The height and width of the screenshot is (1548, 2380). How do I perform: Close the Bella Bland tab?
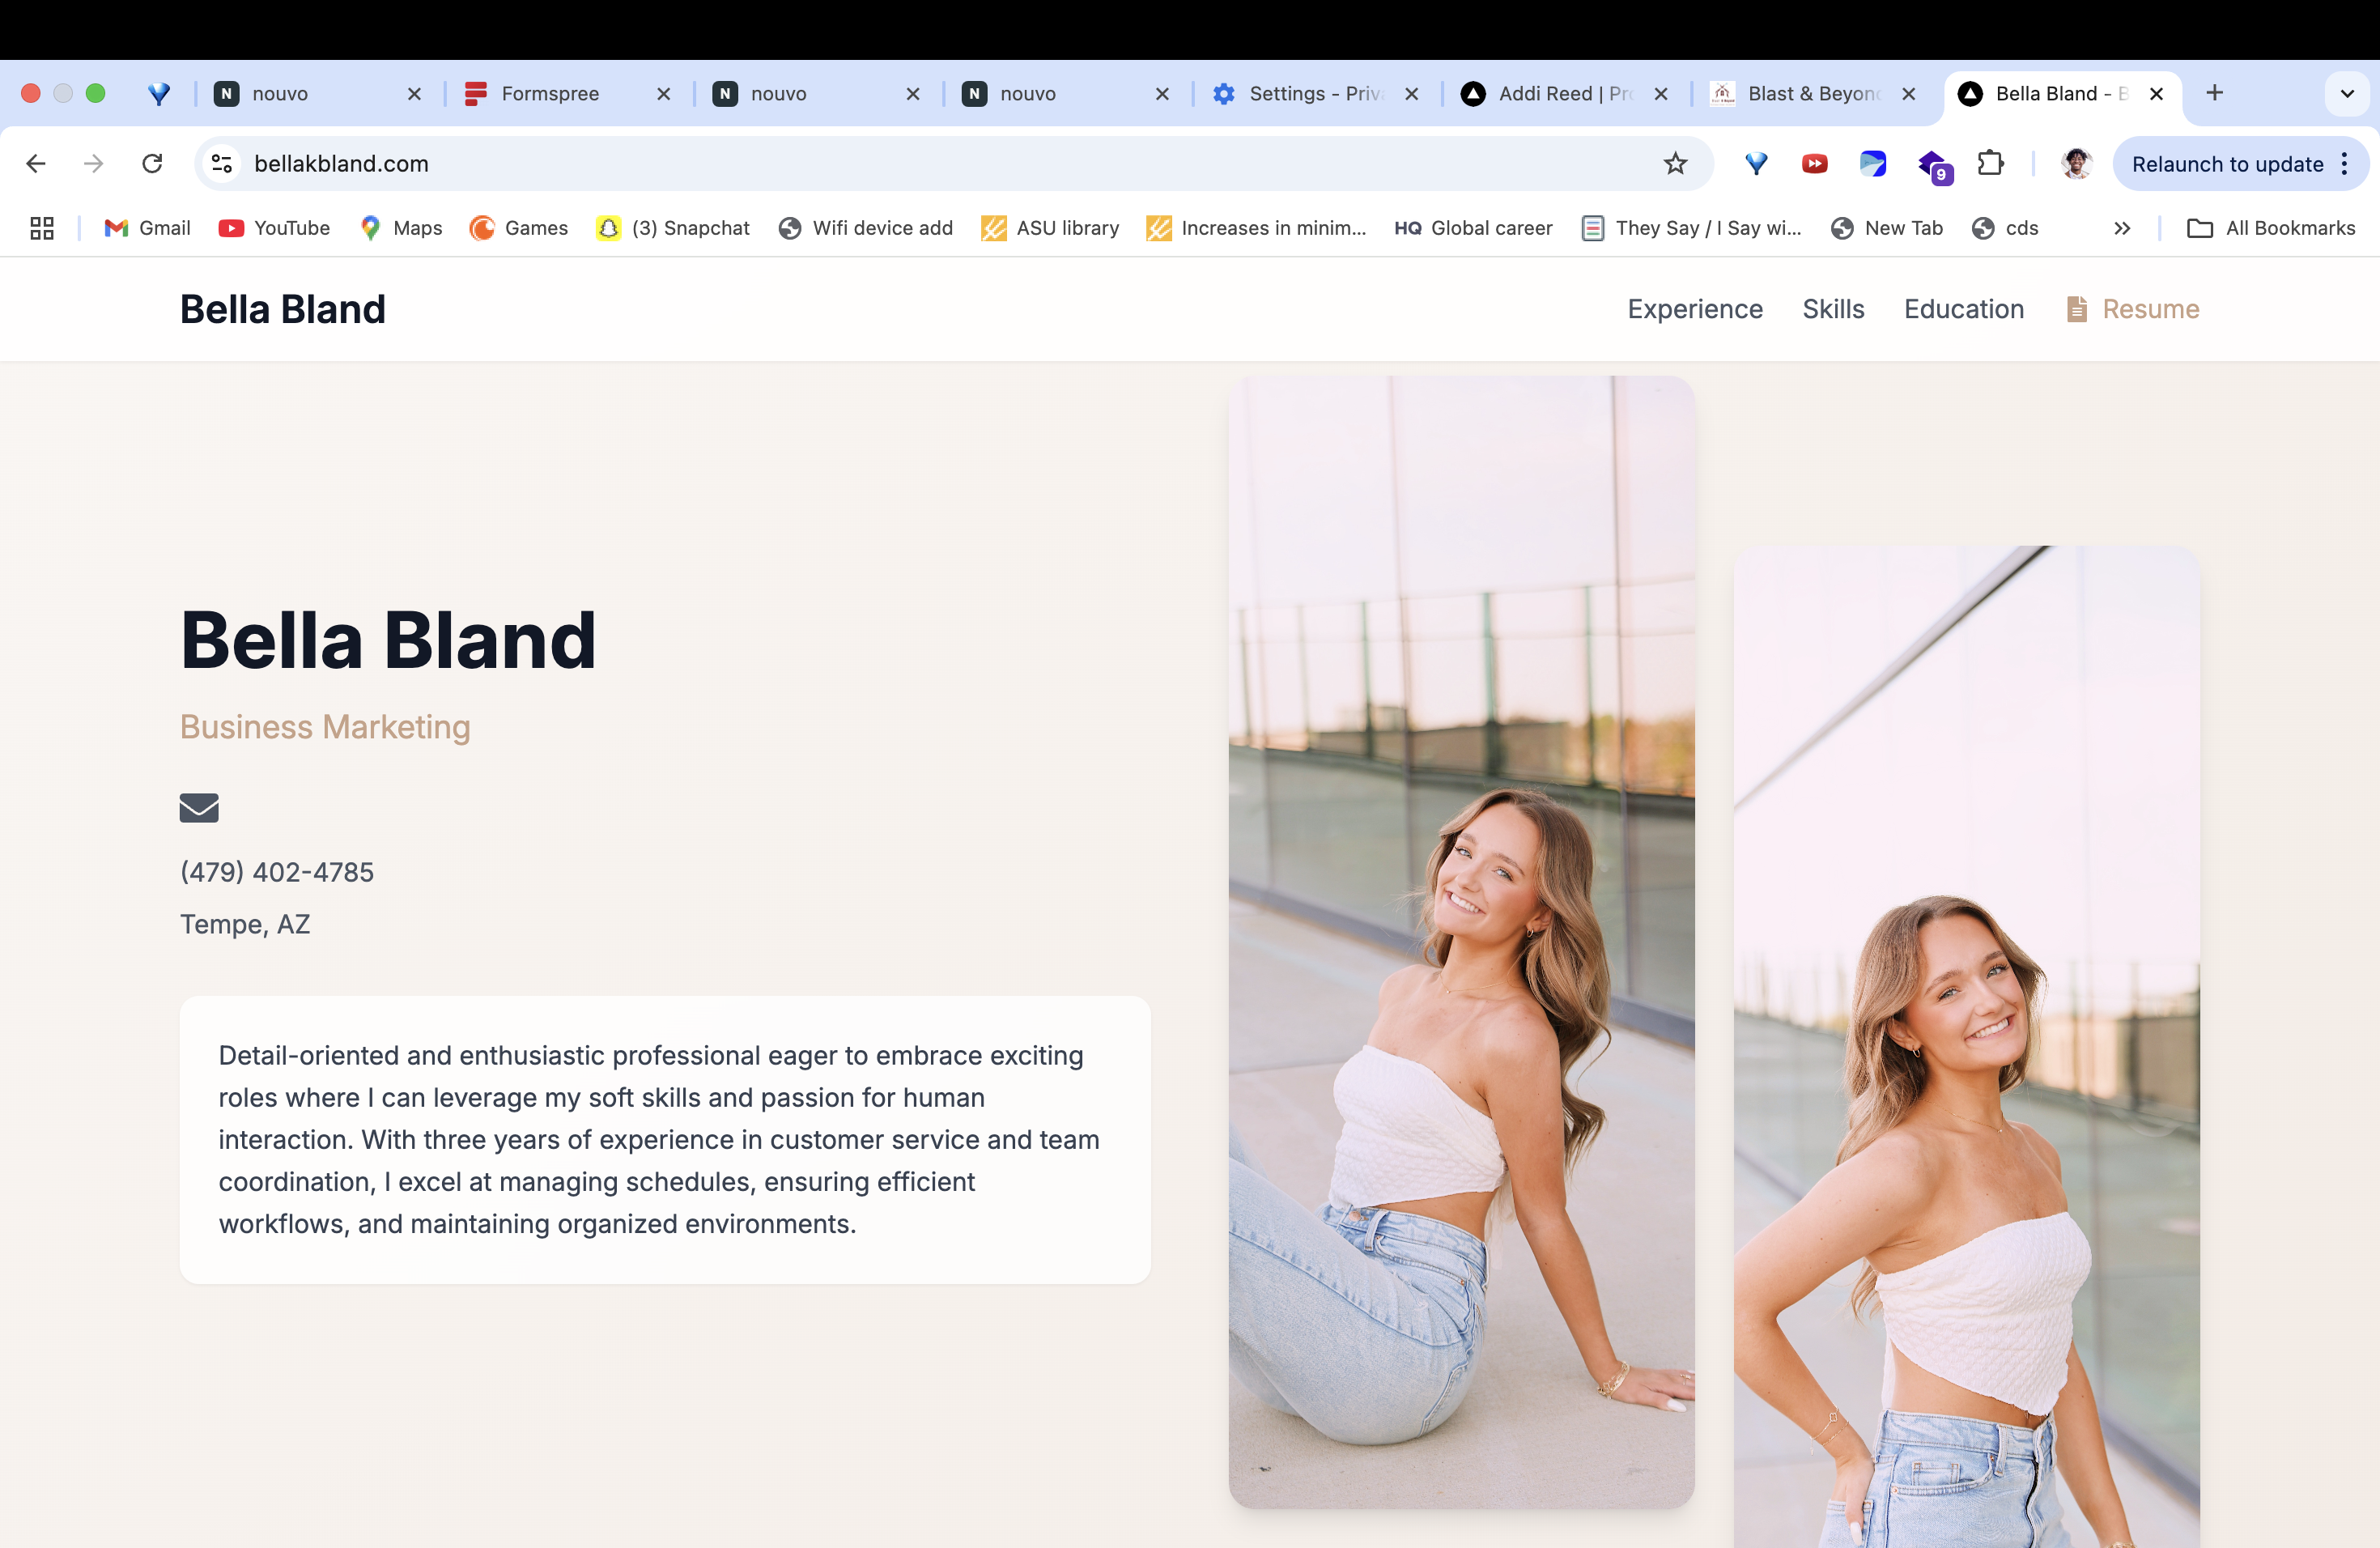(2156, 93)
